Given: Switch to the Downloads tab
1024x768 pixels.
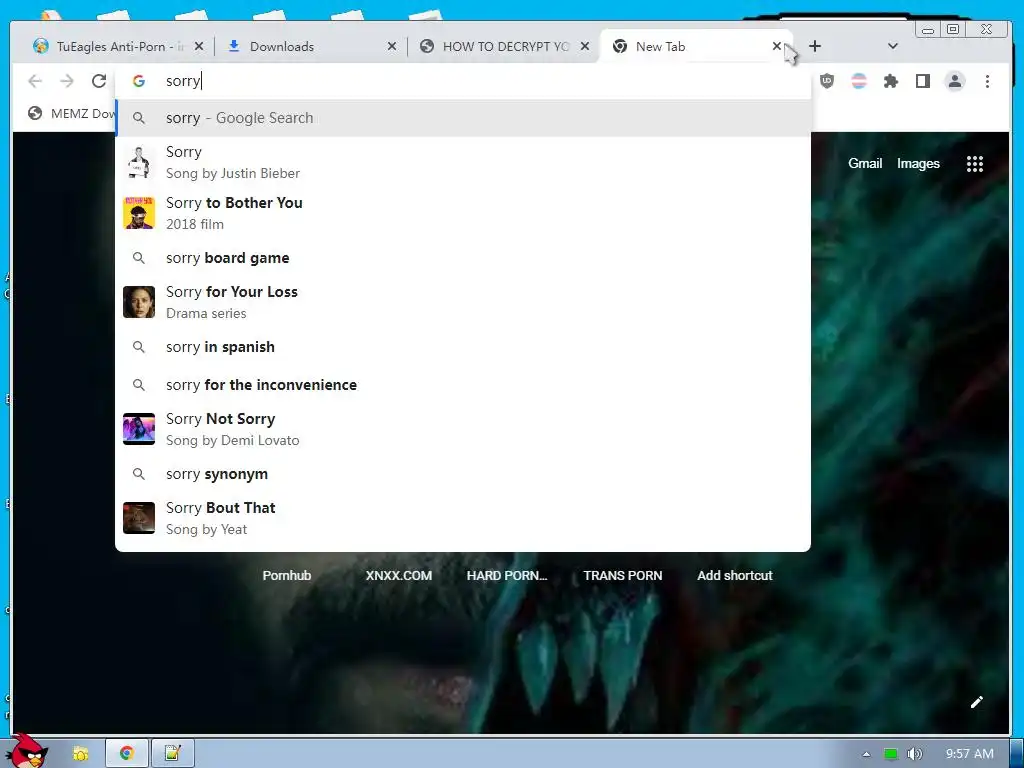Looking at the screenshot, I should 311,46.
